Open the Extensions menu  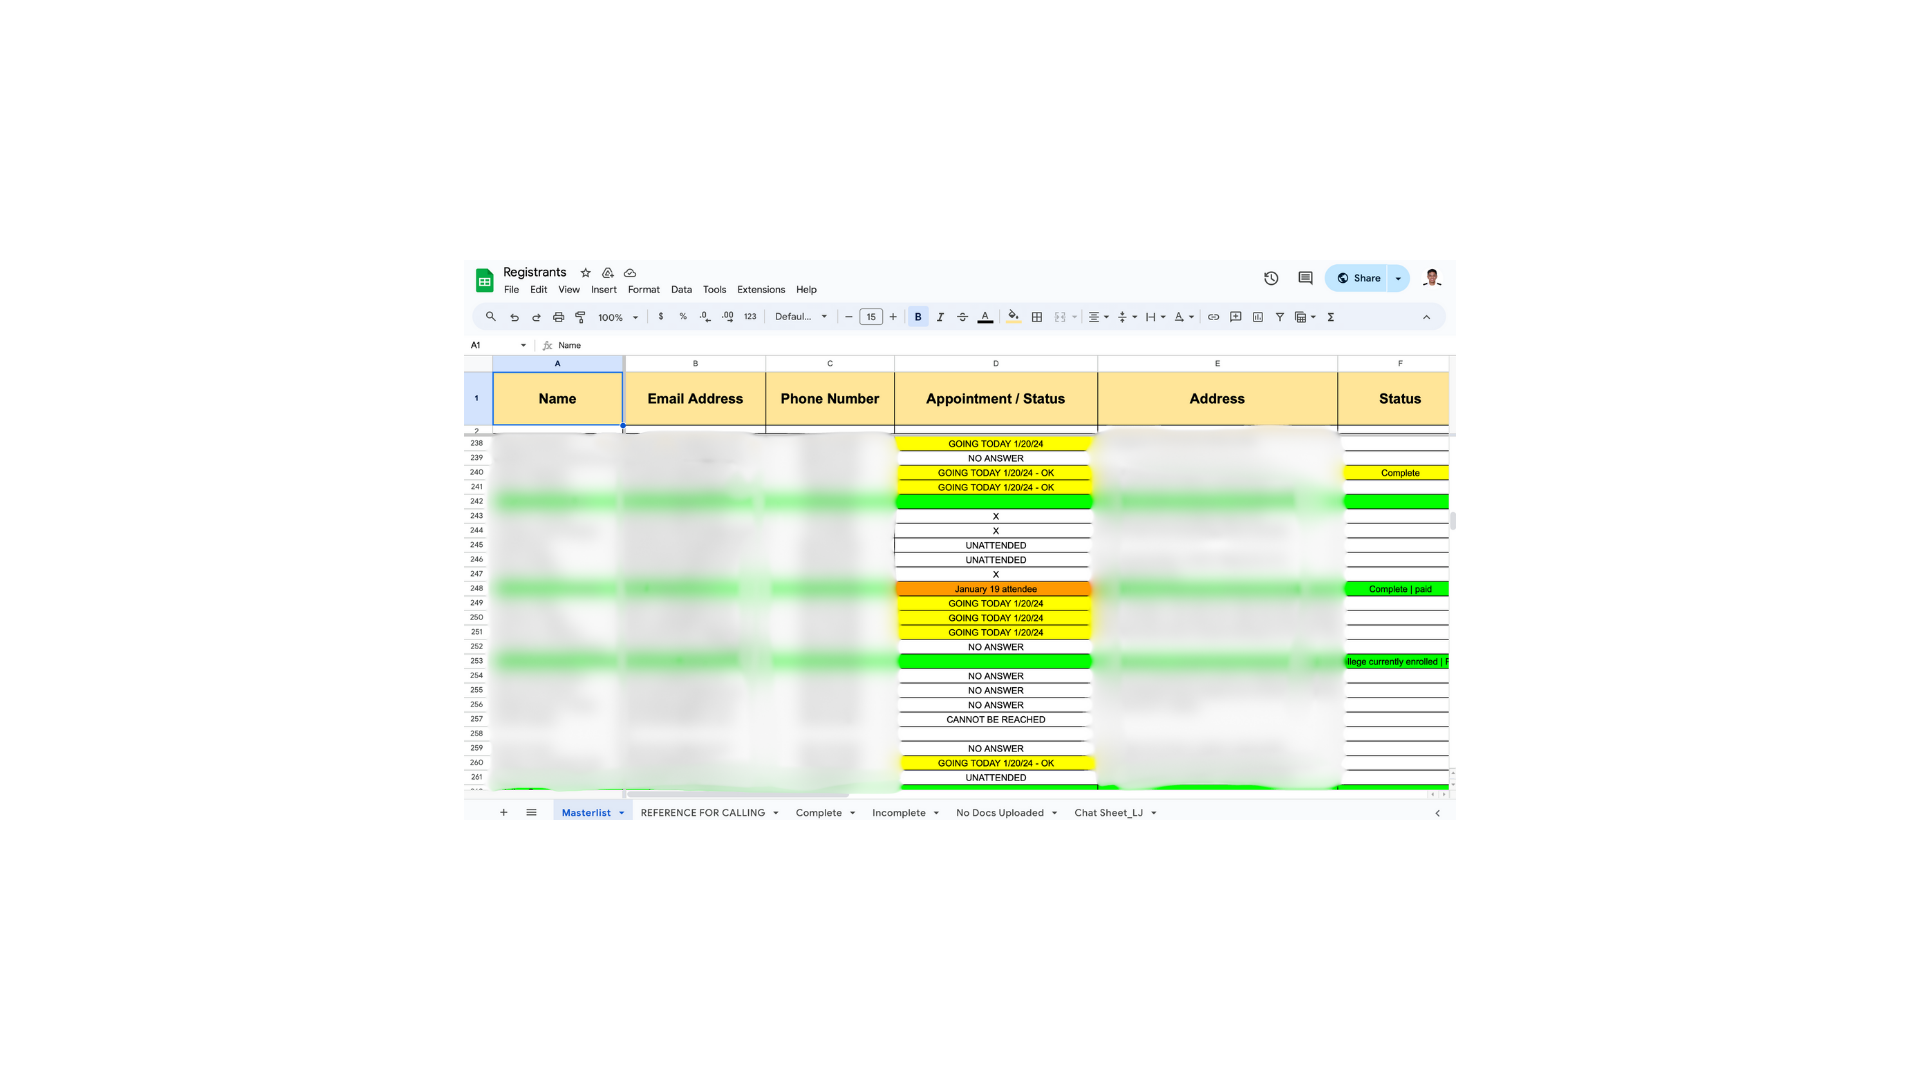click(760, 290)
